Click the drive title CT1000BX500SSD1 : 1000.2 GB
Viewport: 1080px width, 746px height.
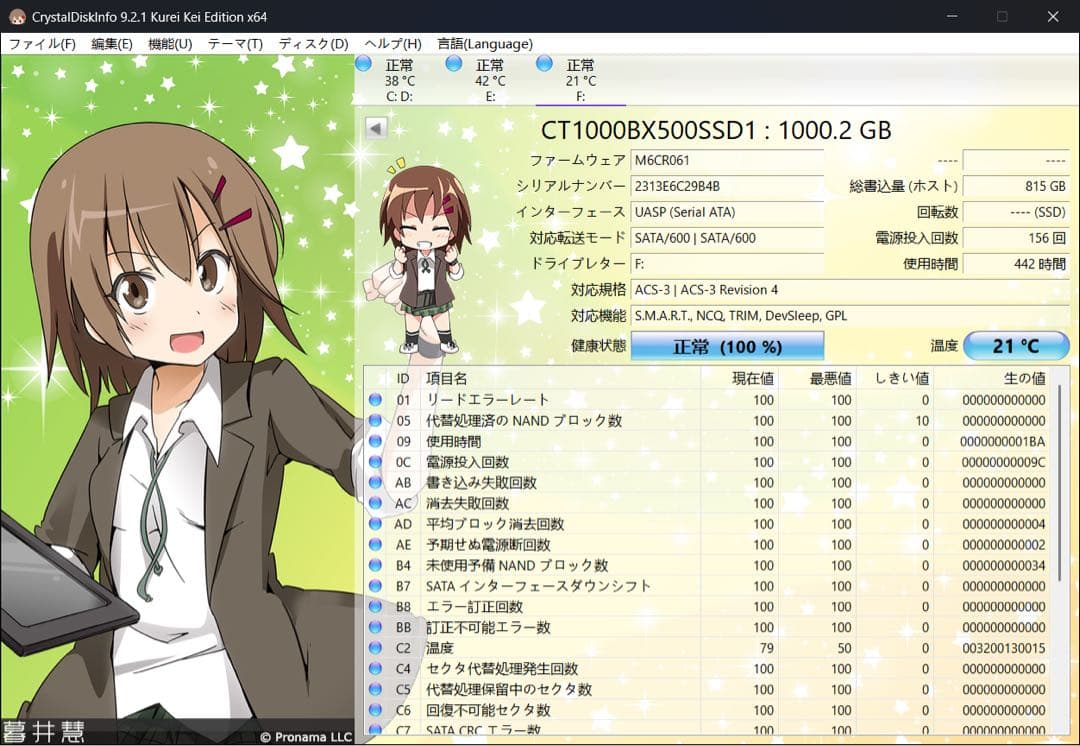(716, 129)
